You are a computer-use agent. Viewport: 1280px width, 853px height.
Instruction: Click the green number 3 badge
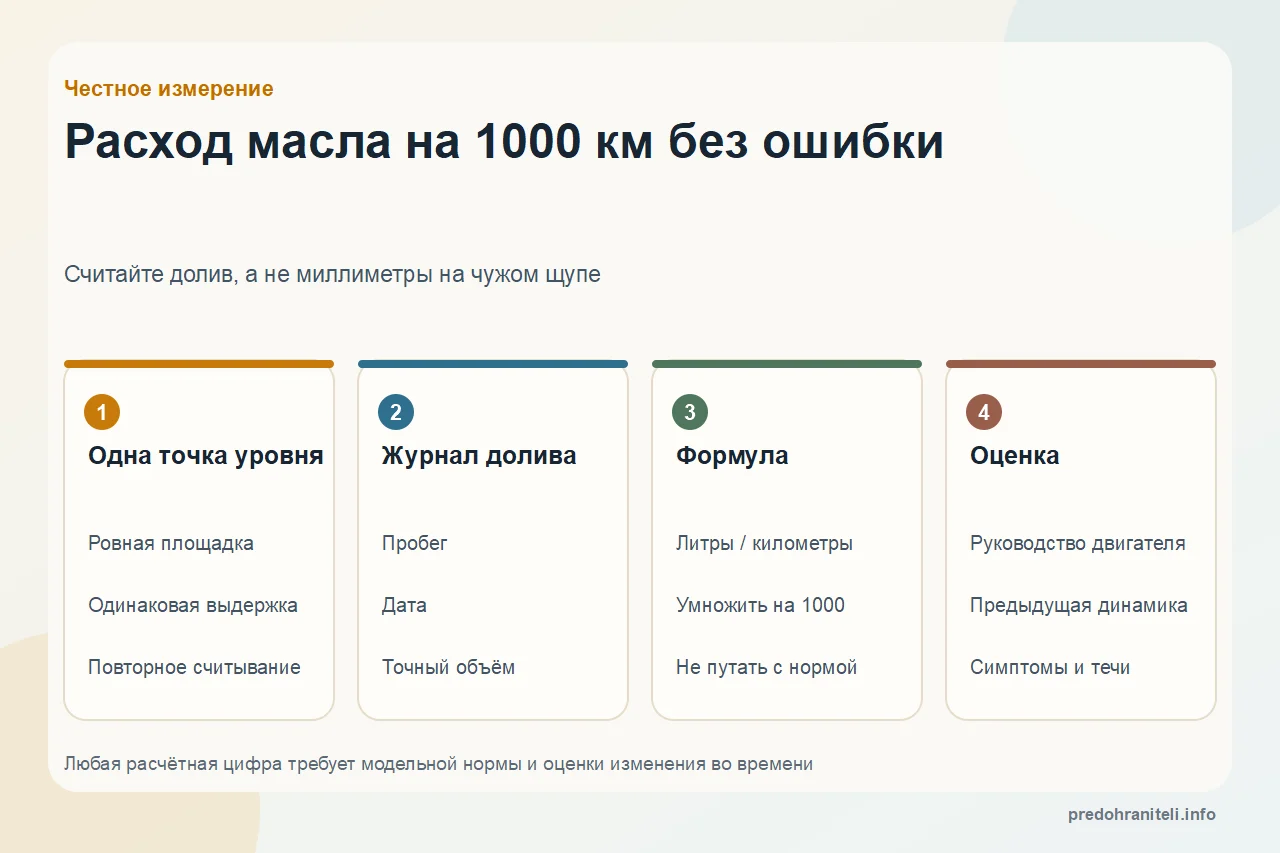(x=690, y=412)
